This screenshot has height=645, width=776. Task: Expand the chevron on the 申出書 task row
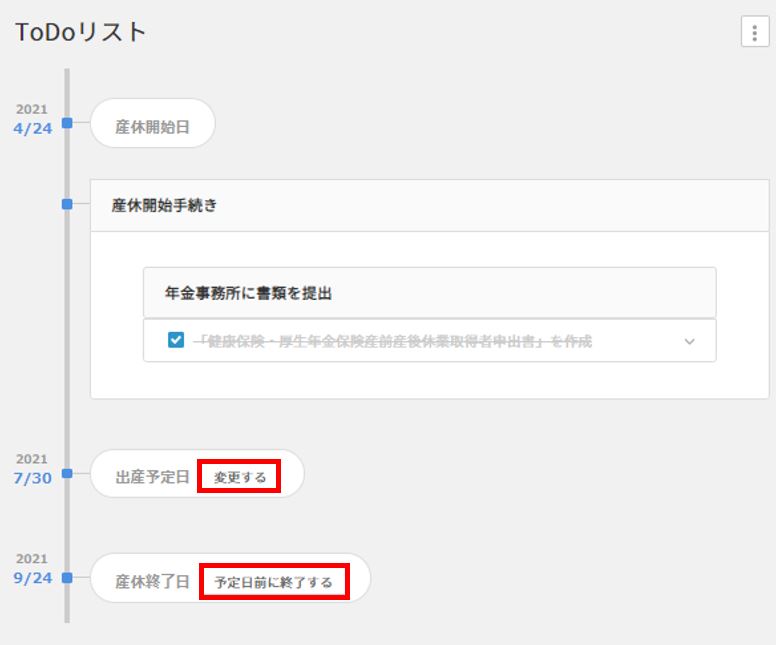tap(689, 341)
